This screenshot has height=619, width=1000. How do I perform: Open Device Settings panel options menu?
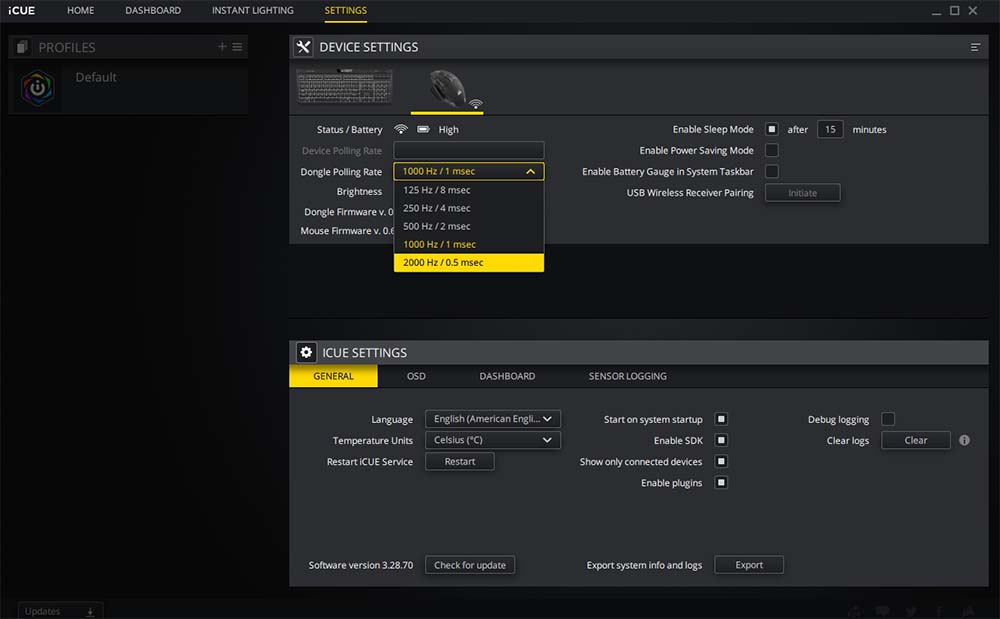975,47
